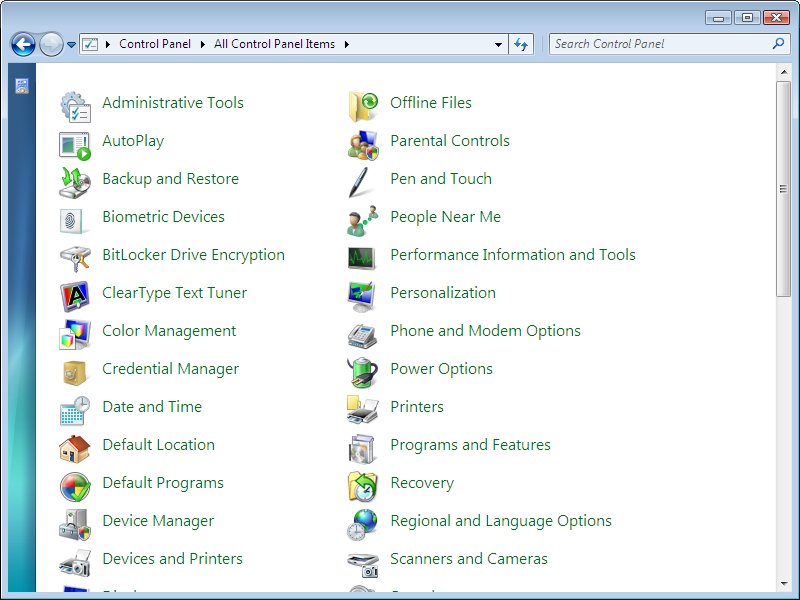The width and height of the screenshot is (800, 600).
Task: Open the BitLocker Drive Encryption icon
Action: click(x=75, y=259)
